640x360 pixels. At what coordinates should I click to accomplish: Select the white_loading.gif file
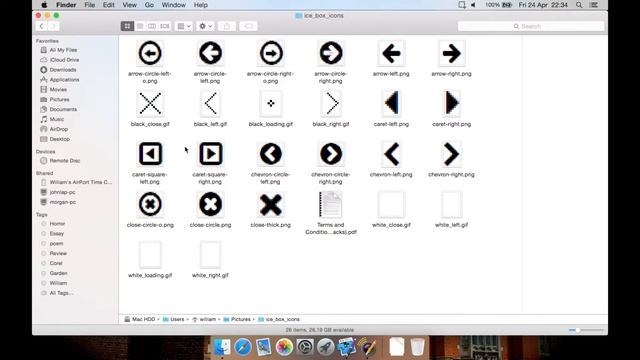pyautogui.click(x=150, y=255)
